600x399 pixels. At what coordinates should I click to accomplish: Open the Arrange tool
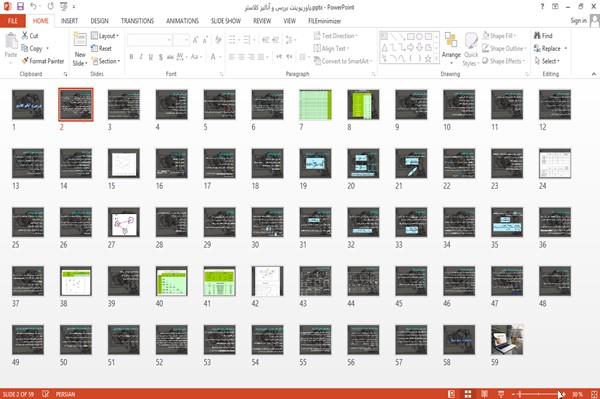pos(451,49)
